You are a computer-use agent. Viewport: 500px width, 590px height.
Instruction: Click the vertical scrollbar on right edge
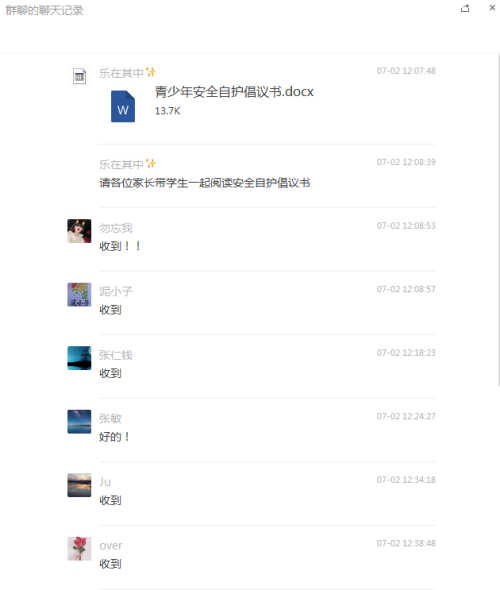click(498, 220)
